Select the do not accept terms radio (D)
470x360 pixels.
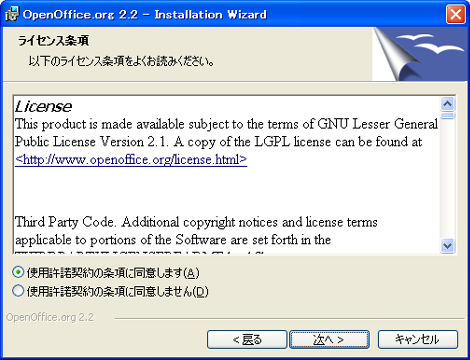tap(18, 291)
